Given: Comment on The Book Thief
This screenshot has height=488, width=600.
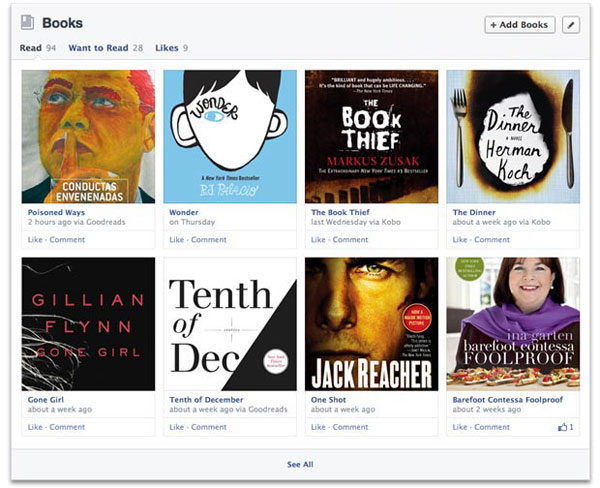Looking at the screenshot, I should pos(350,240).
